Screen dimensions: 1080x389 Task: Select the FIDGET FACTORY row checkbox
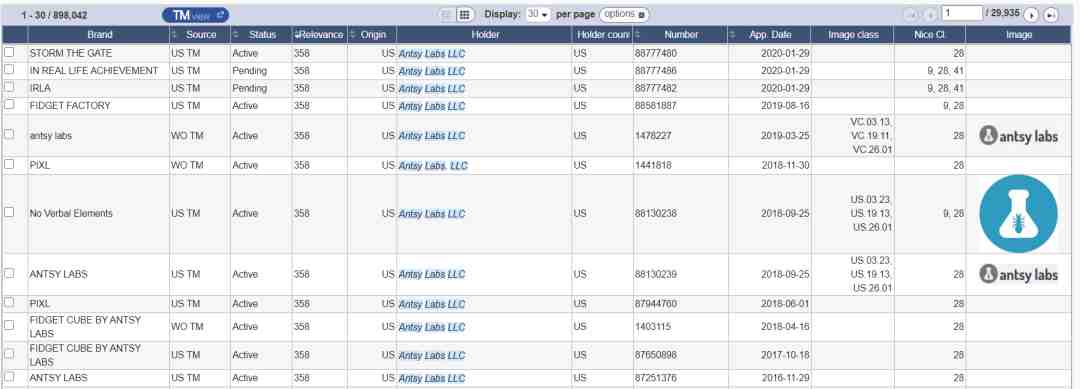pyautogui.click(x=9, y=105)
